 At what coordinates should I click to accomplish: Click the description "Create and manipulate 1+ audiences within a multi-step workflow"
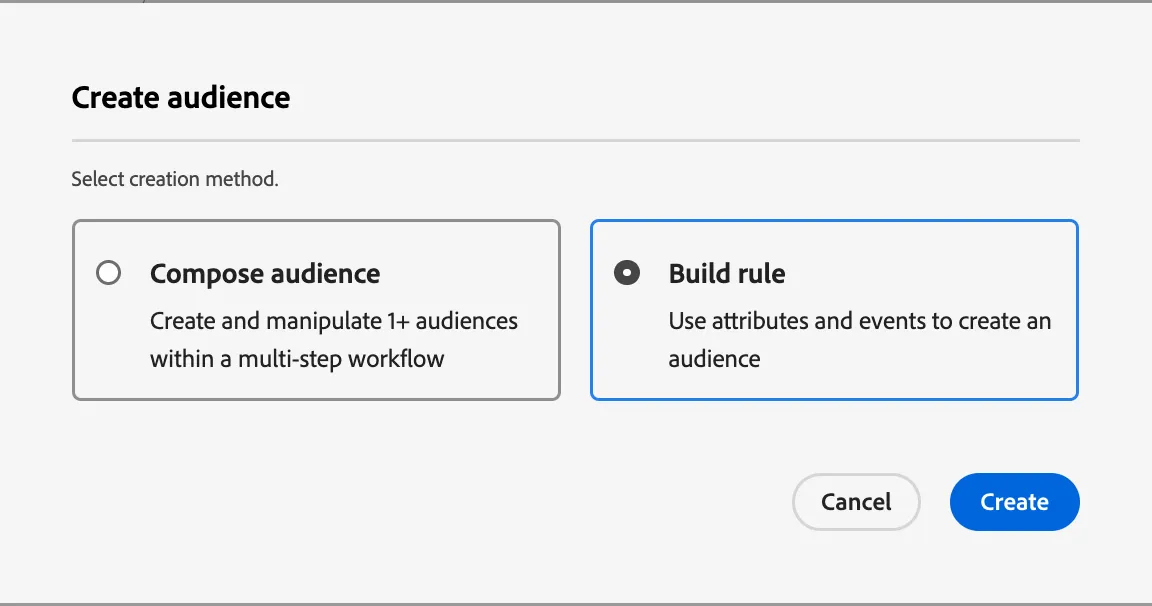coord(334,339)
